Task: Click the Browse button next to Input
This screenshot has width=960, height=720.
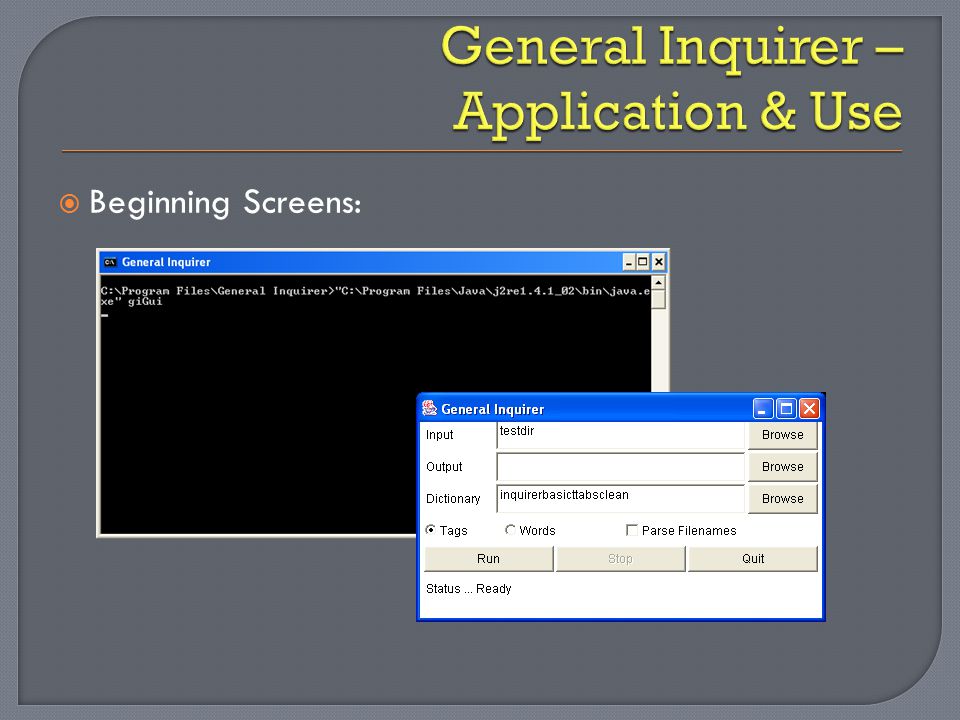Action: click(x=782, y=435)
